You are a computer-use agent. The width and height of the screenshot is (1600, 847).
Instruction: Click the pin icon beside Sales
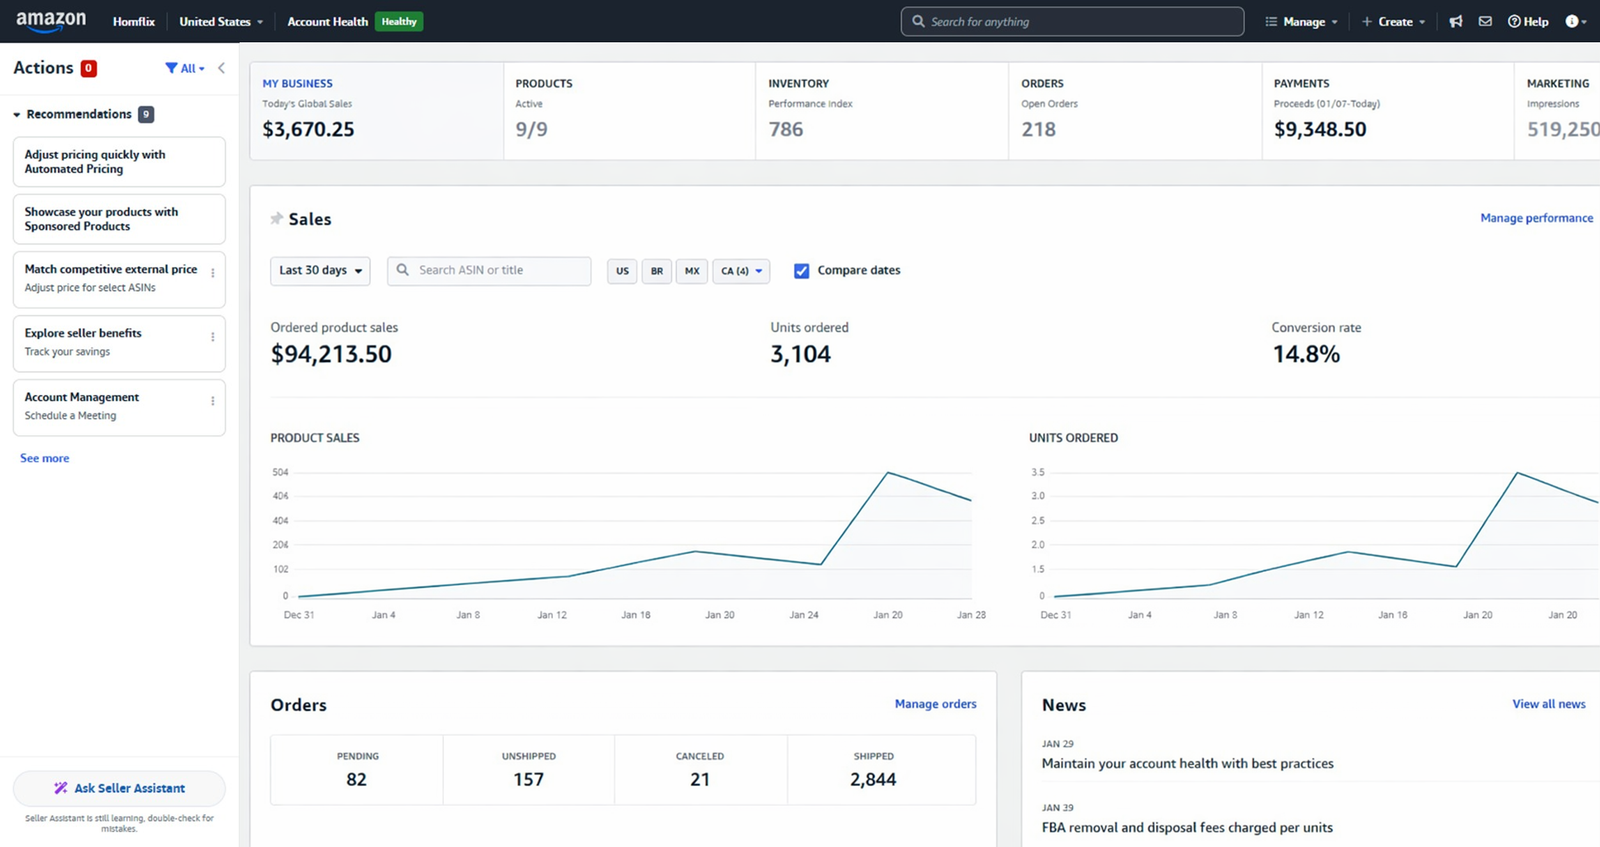[x=277, y=219]
